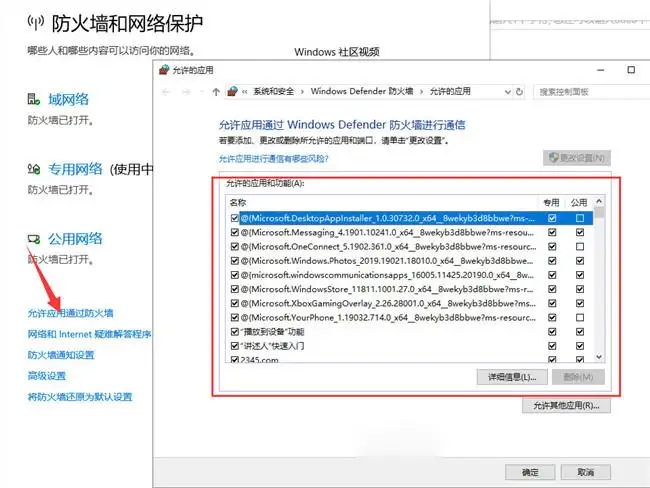Click the back arrow in allowed apps window

pos(166,92)
